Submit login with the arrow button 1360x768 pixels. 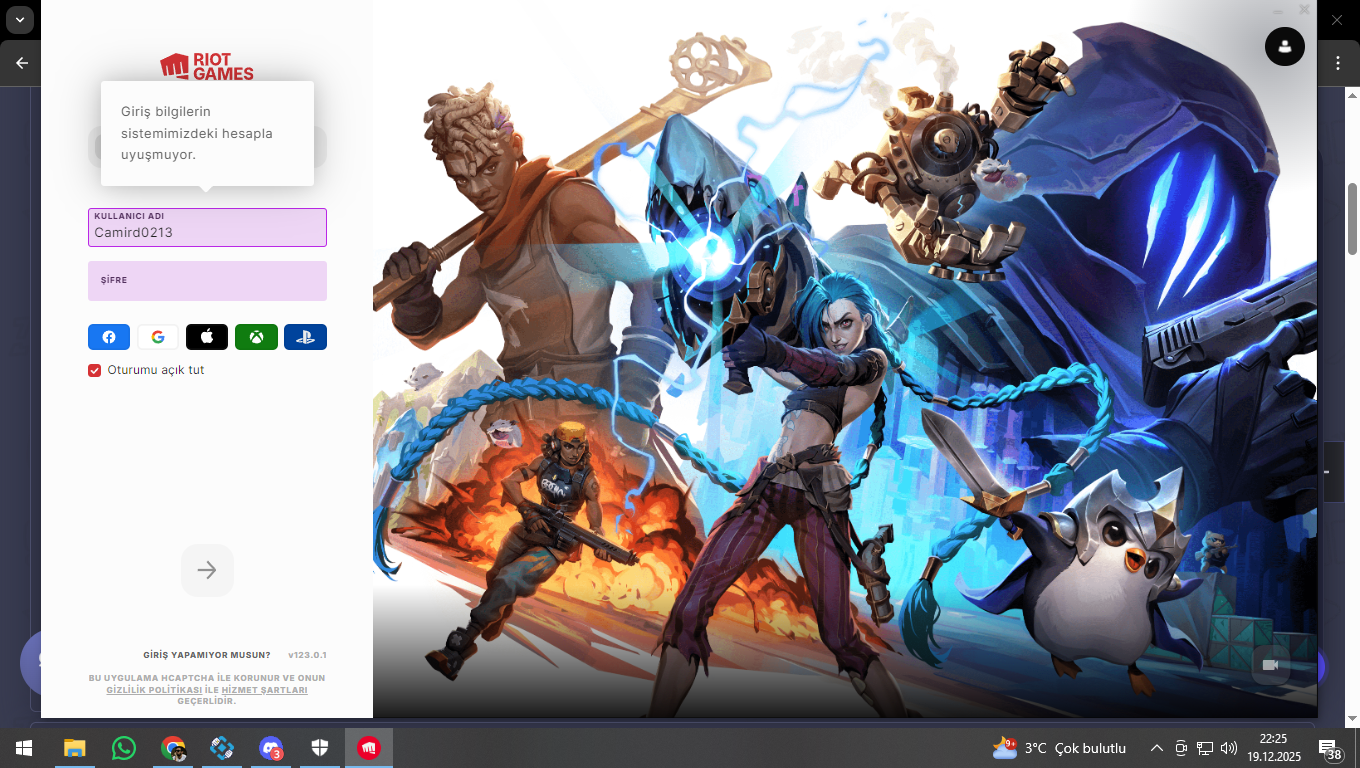207,570
